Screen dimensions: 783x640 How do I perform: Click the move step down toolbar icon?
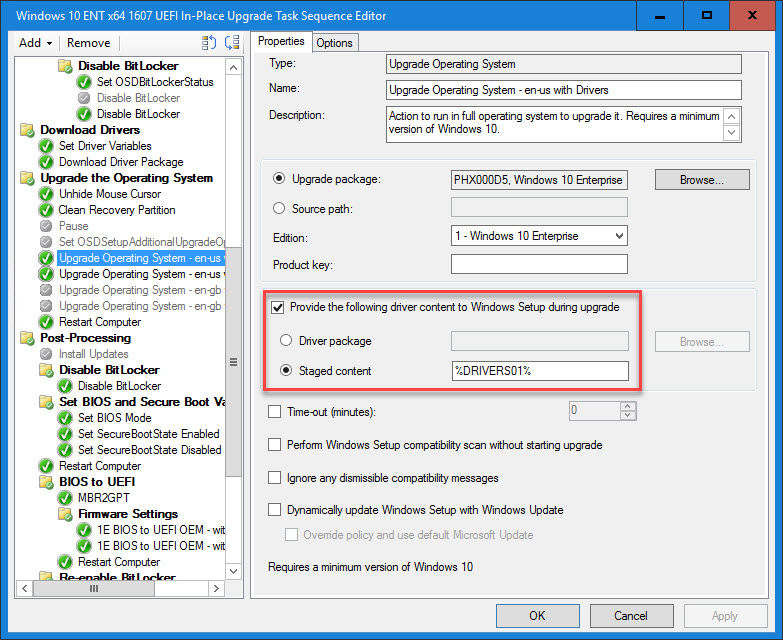(x=232, y=43)
